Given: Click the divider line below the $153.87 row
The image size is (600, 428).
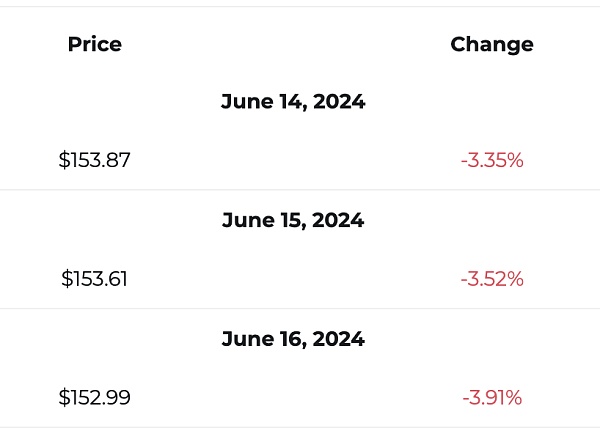Looking at the screenshot, I should point(300,190).
